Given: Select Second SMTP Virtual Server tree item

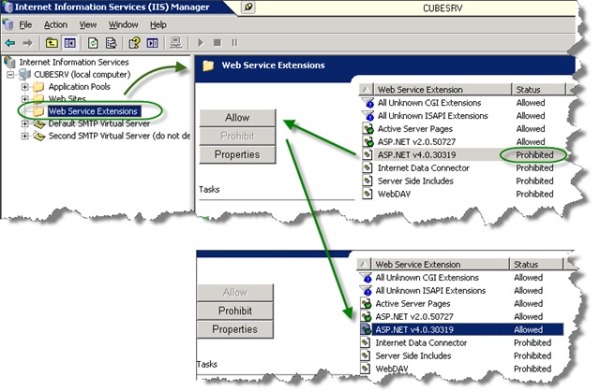Looking at the screenshot, I should click(x=119, y=136).
